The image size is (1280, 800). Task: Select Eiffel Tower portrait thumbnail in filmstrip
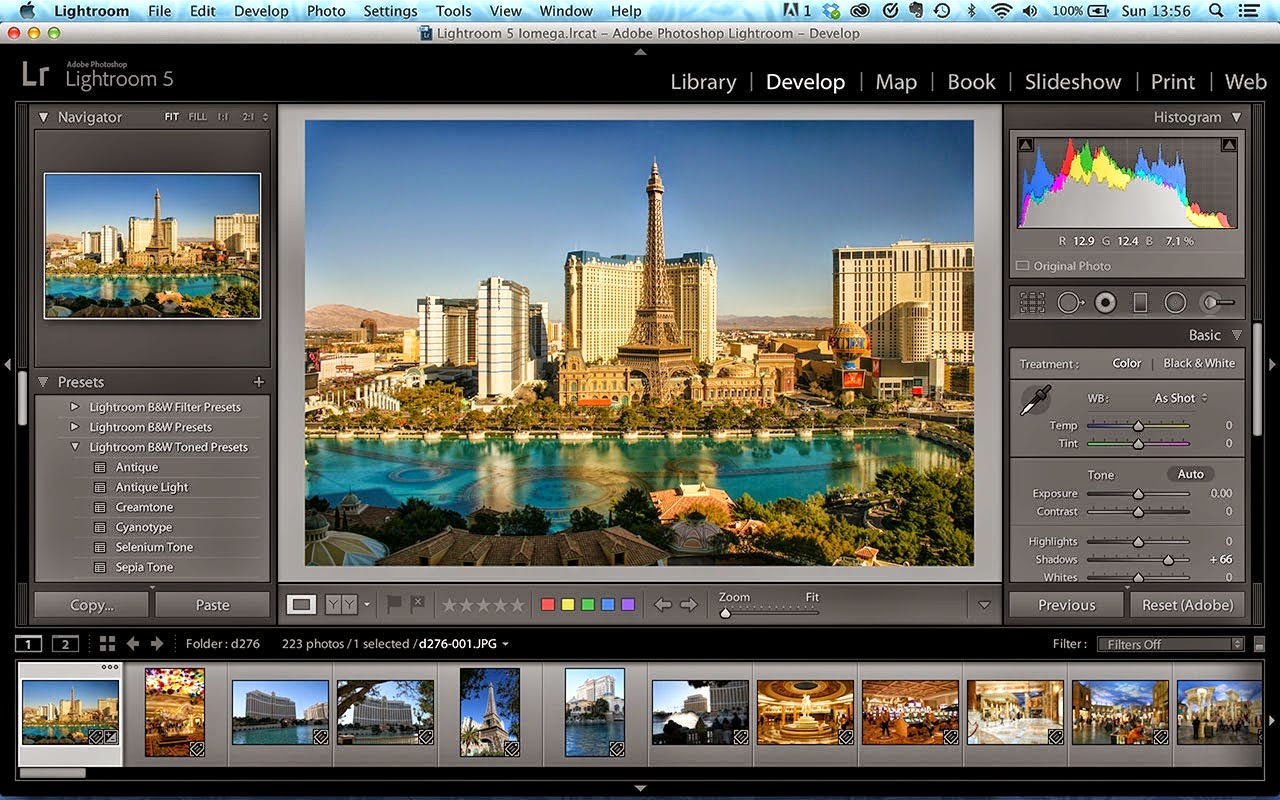click(x=489, y=712)
